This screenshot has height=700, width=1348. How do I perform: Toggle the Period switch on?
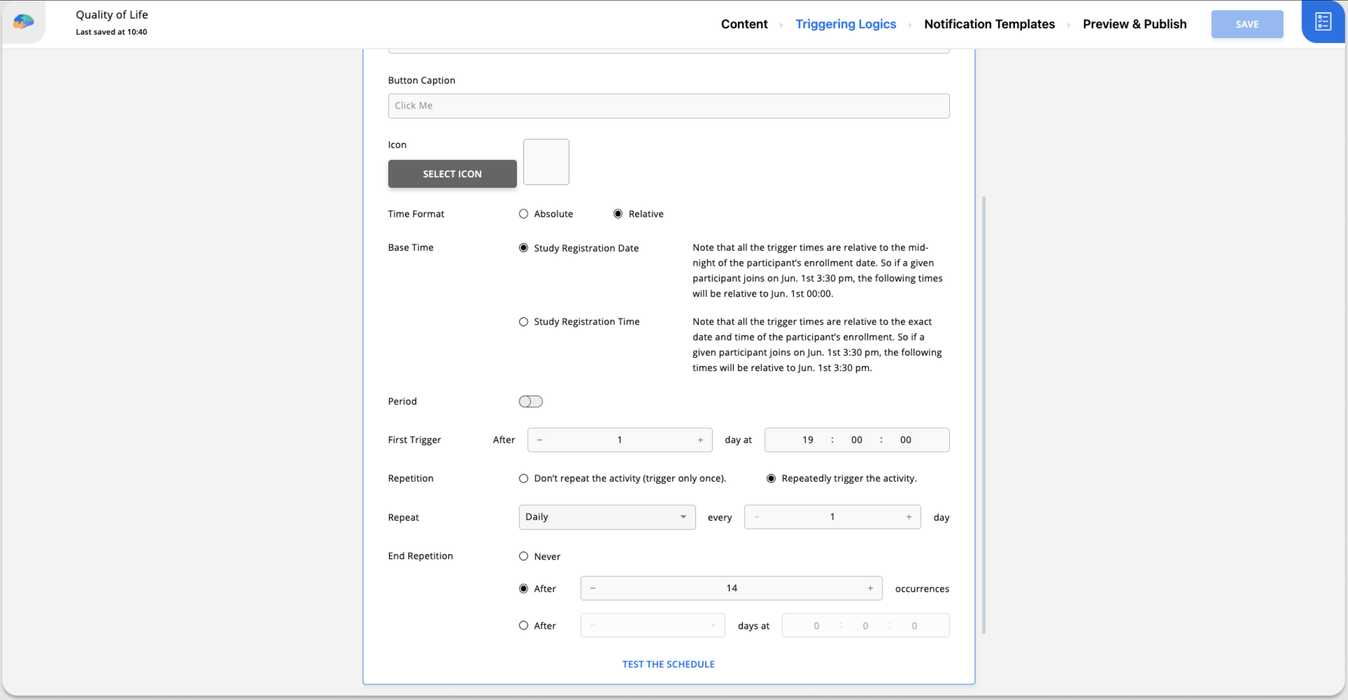coord(531,402)
